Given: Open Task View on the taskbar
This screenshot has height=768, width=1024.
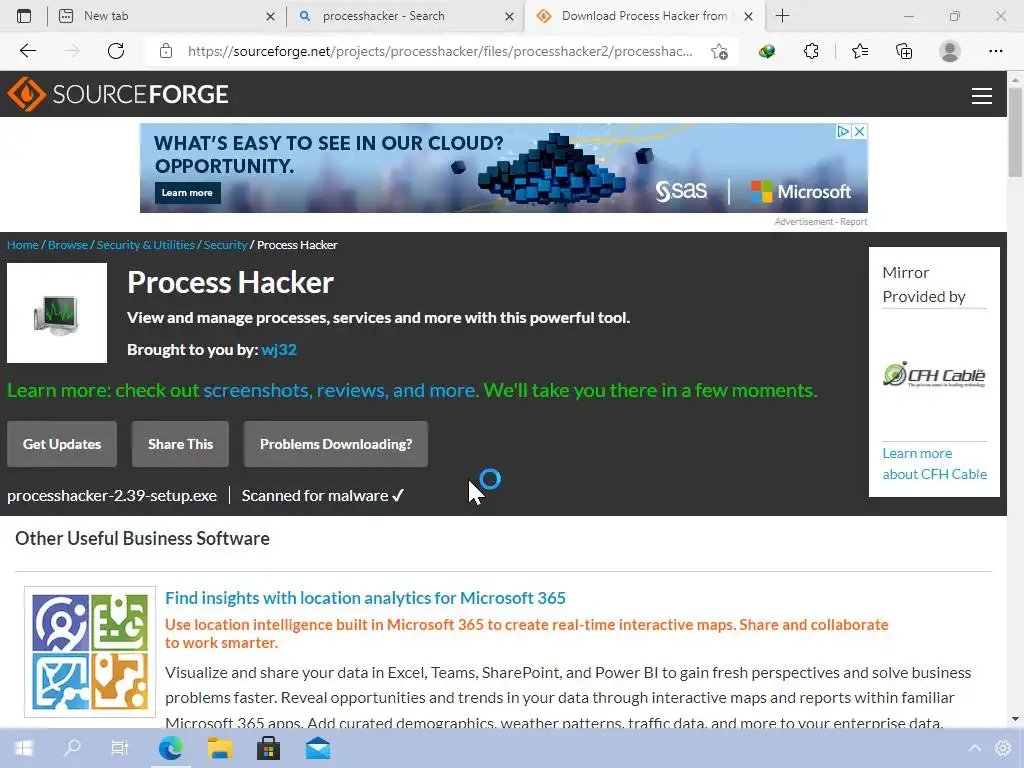Looking at the screenshot, I should point(120,748).
